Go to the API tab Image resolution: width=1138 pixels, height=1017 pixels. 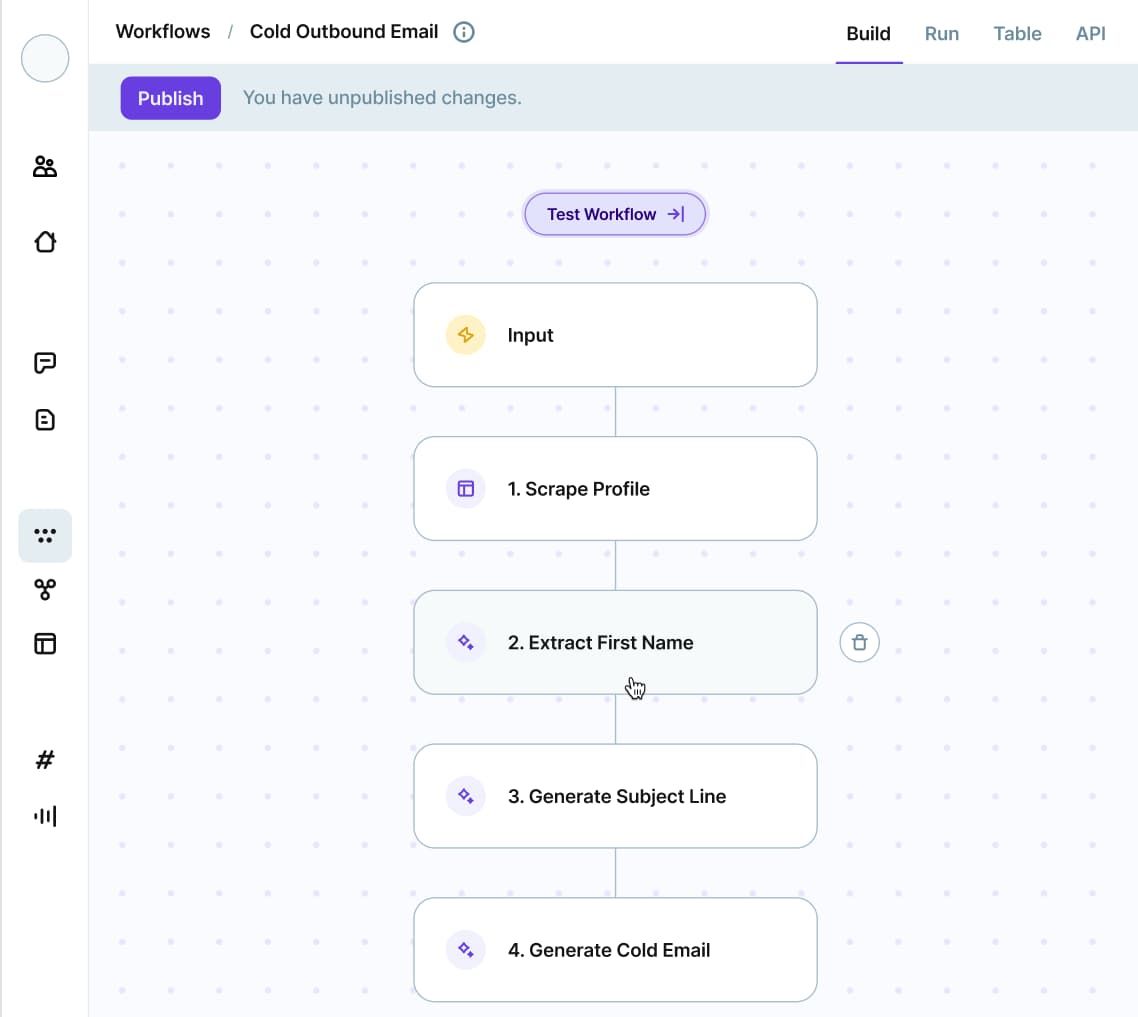pyautogui.click(x=1090, y=34)
